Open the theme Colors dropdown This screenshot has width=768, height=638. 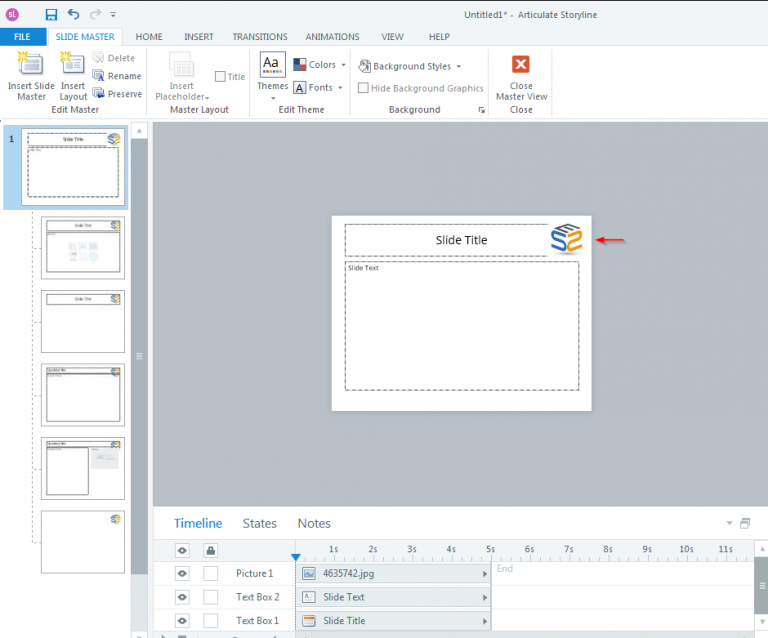pos(319,65)
